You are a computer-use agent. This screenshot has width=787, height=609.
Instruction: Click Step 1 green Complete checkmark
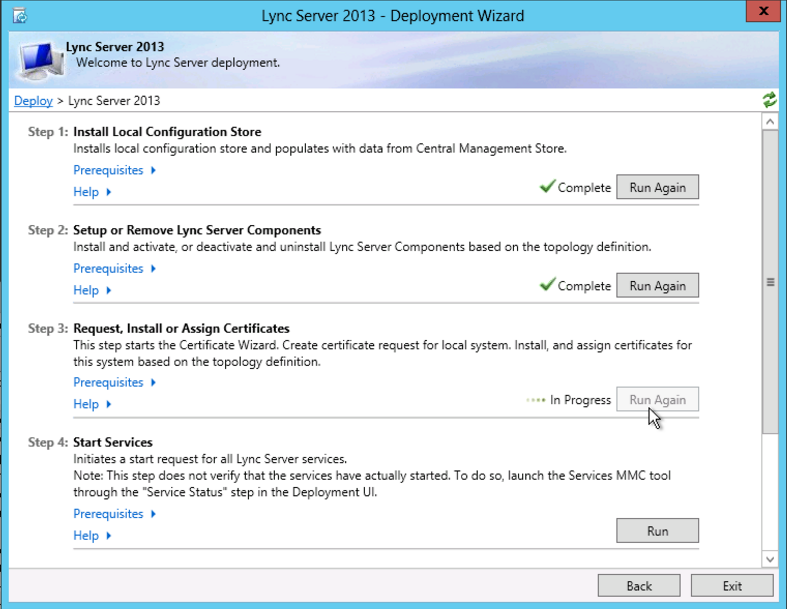(x=547, y=187)
